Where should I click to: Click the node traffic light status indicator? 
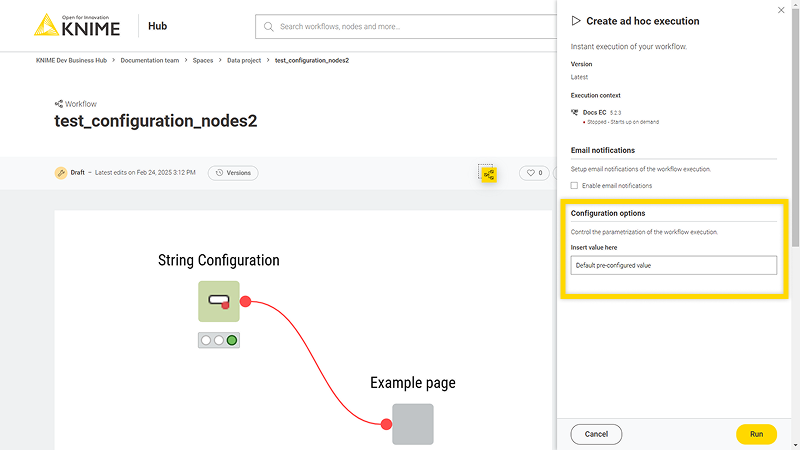pos(218,340)
